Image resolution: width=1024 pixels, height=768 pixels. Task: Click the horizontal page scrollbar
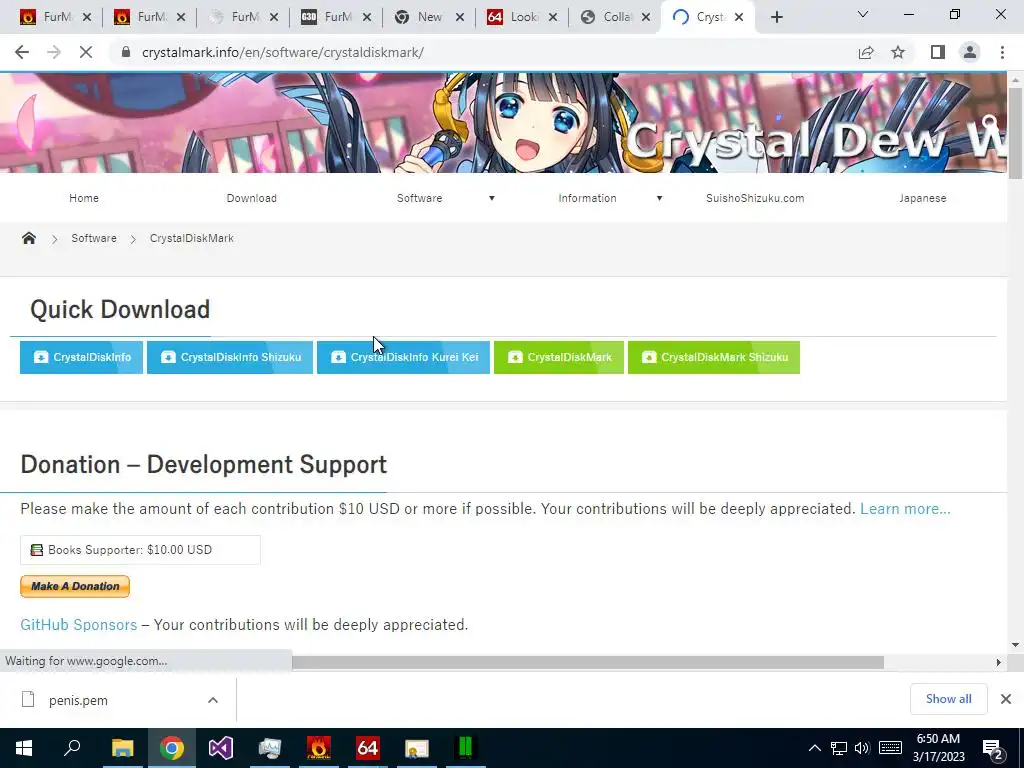tap(588, 662)
